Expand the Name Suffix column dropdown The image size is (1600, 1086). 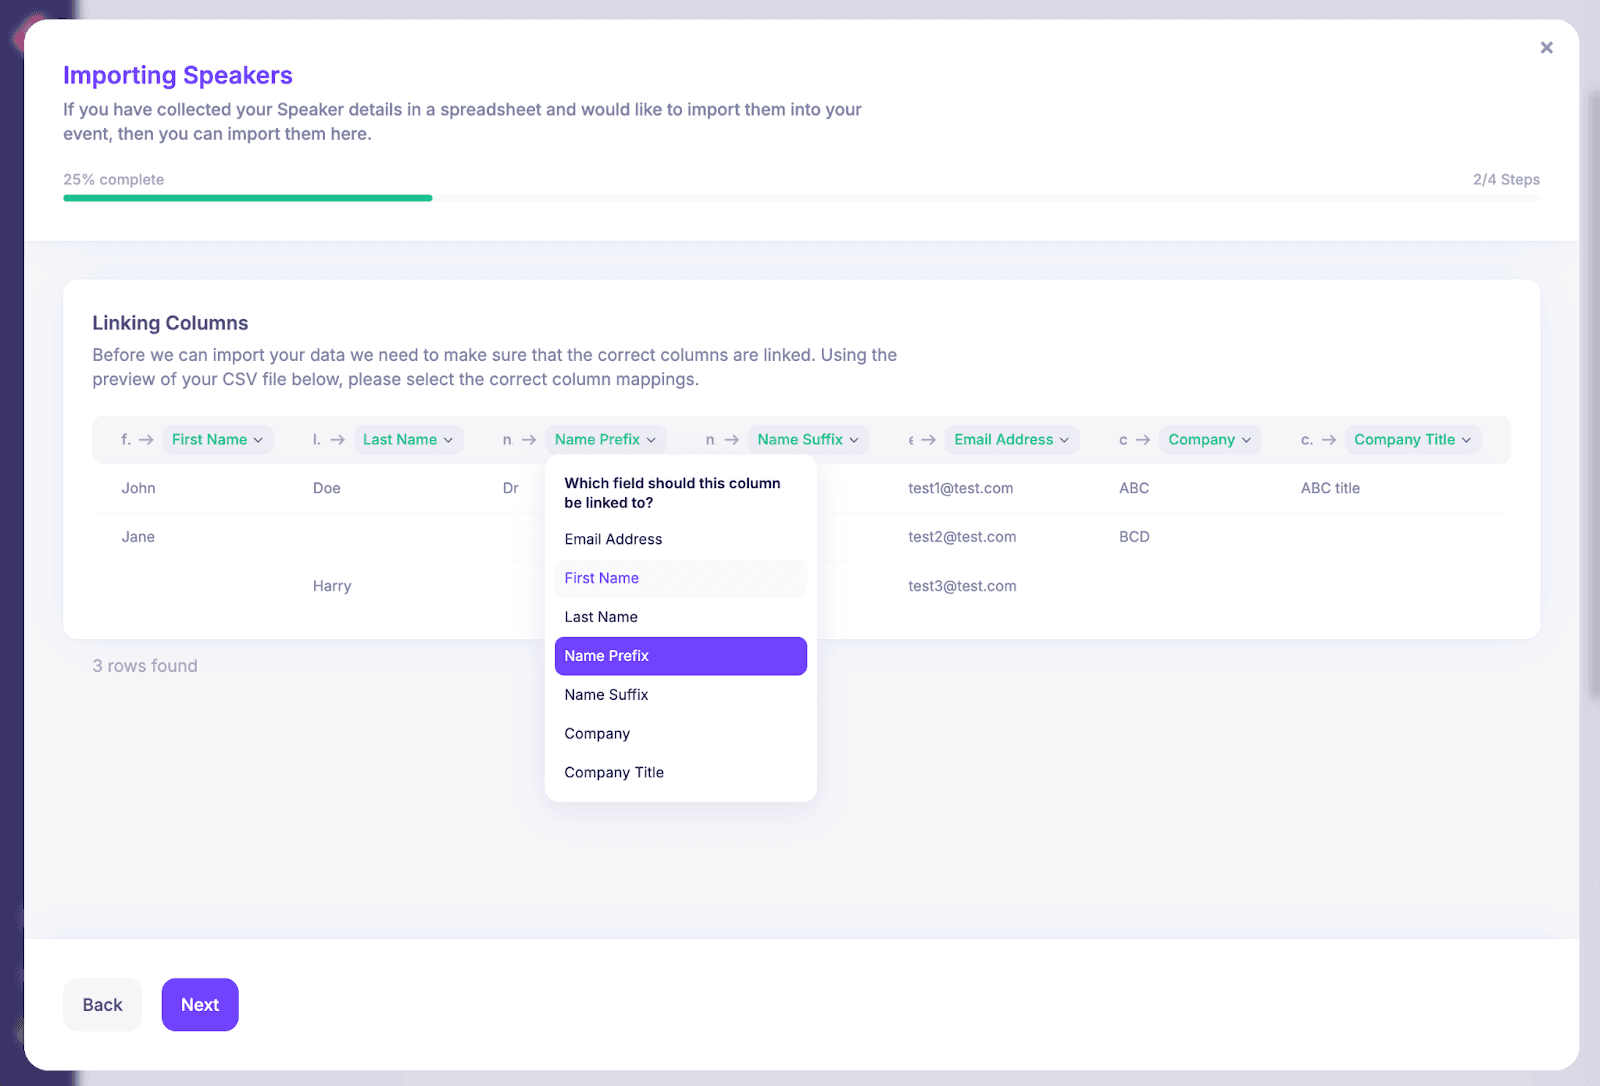point(808,440)
